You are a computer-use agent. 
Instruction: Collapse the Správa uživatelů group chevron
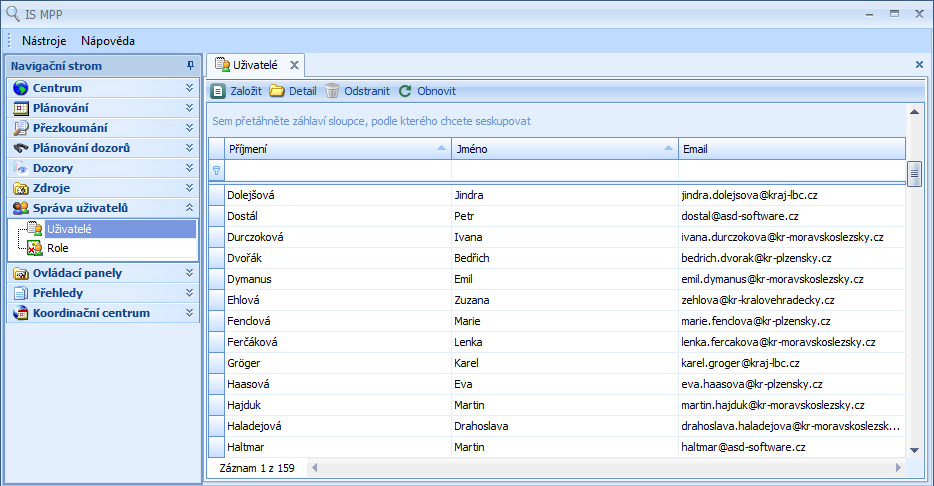pos(189,207)
